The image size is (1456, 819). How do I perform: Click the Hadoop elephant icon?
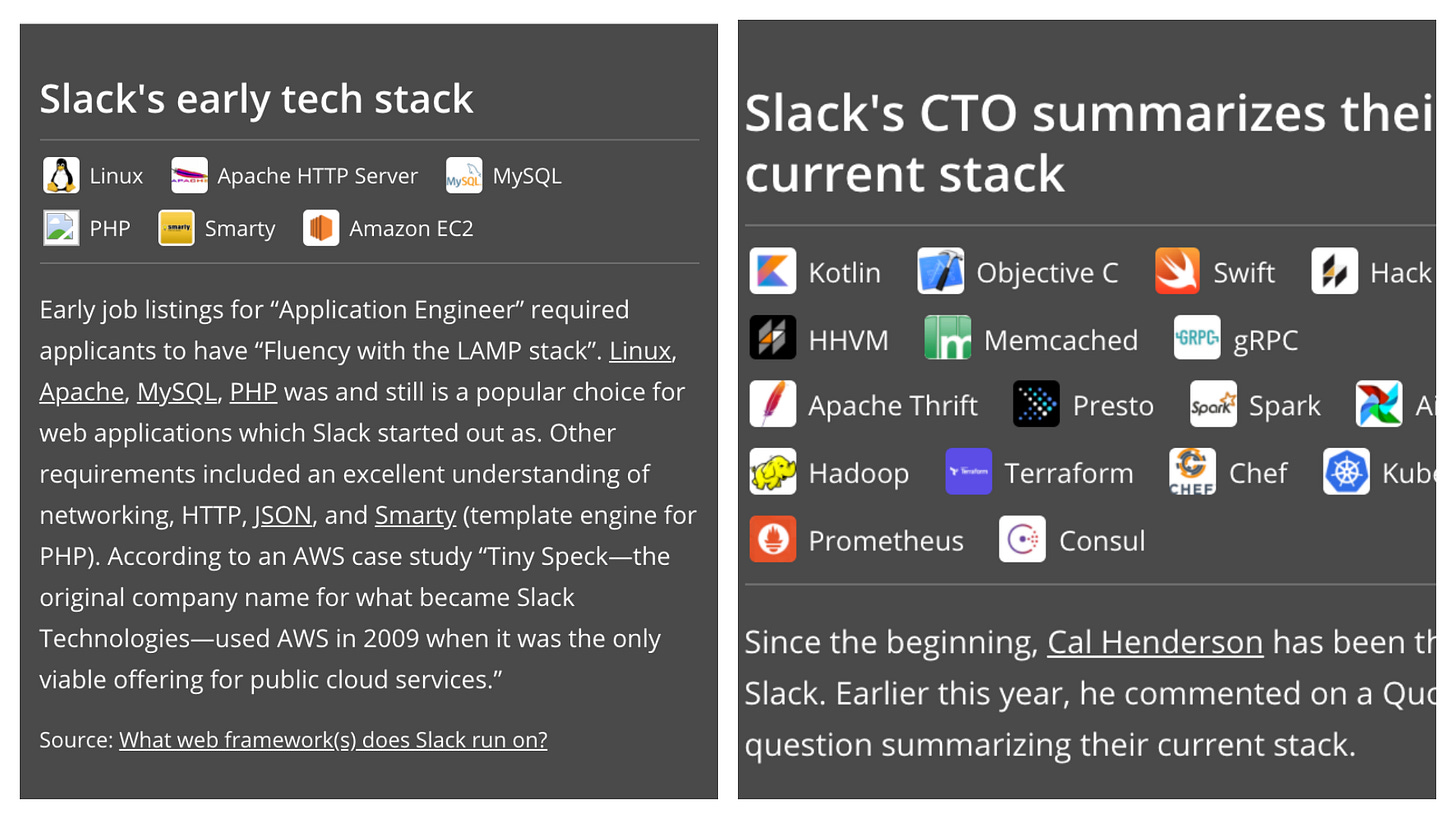point(773,472)
